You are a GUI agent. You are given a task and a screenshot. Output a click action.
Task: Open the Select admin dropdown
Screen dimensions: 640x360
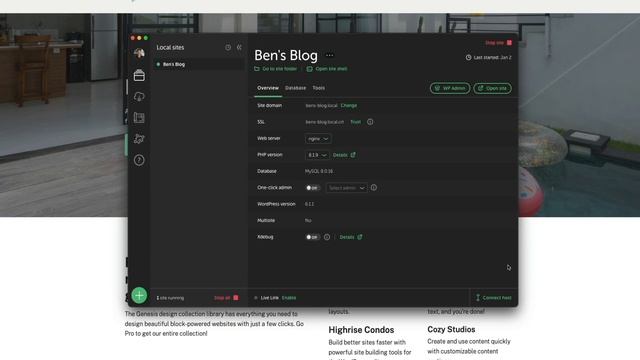tap(347, 188)
